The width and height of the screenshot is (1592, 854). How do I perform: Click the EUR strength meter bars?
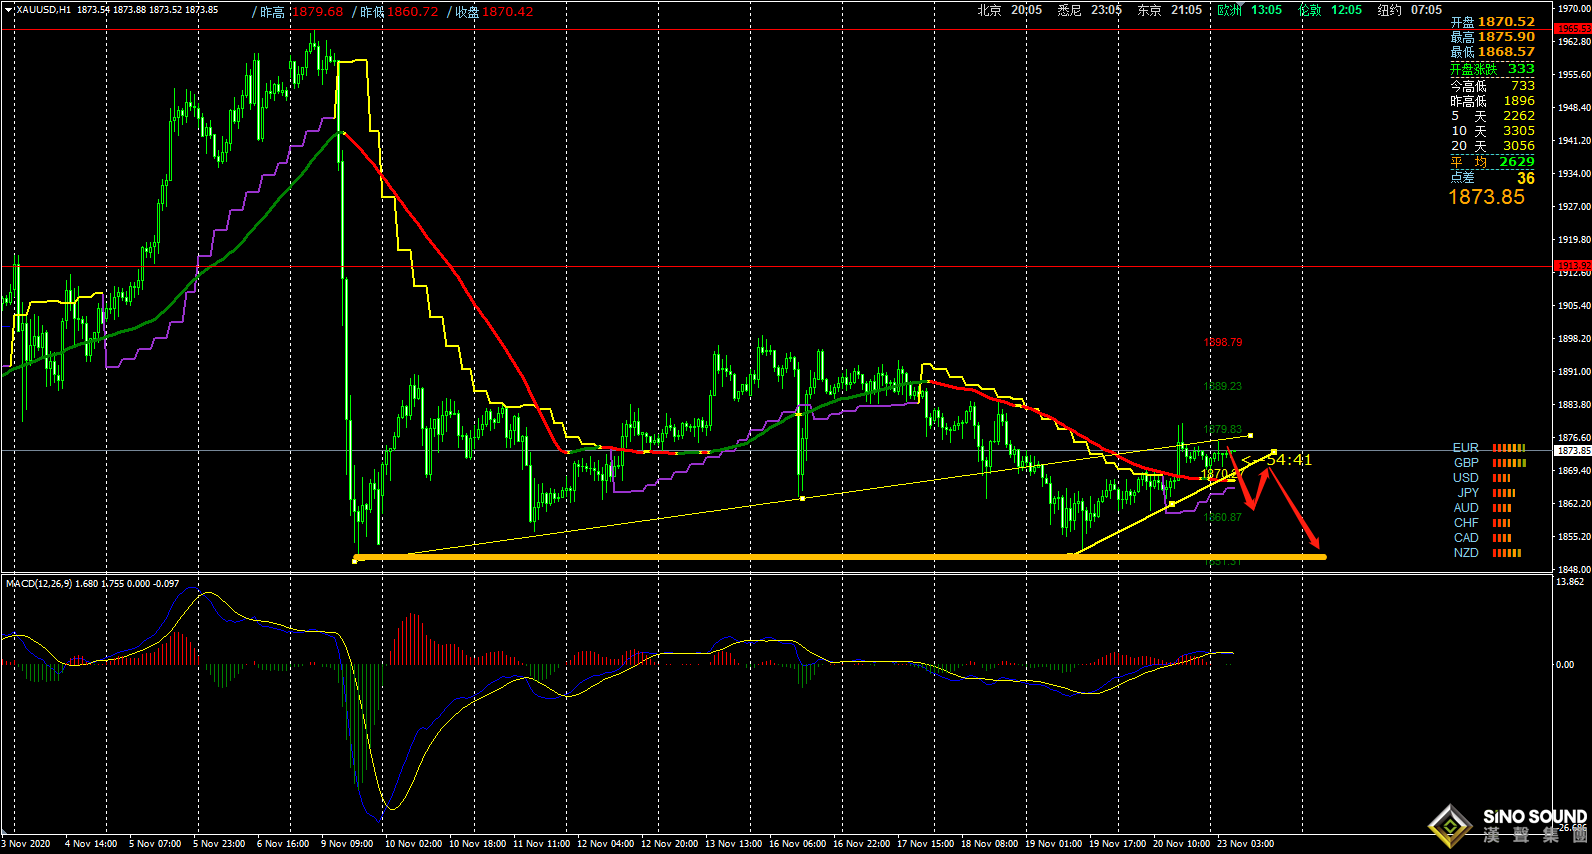[1509, 448]
